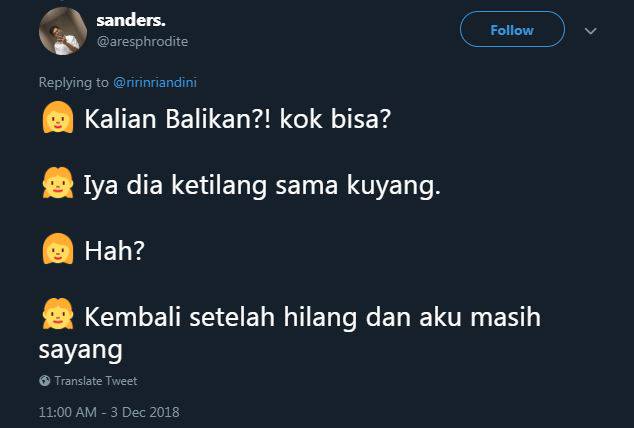The image size is (634, 428).
Task: Click the girl emoji before Kembali setelah hilang
Action: [58, 314]
